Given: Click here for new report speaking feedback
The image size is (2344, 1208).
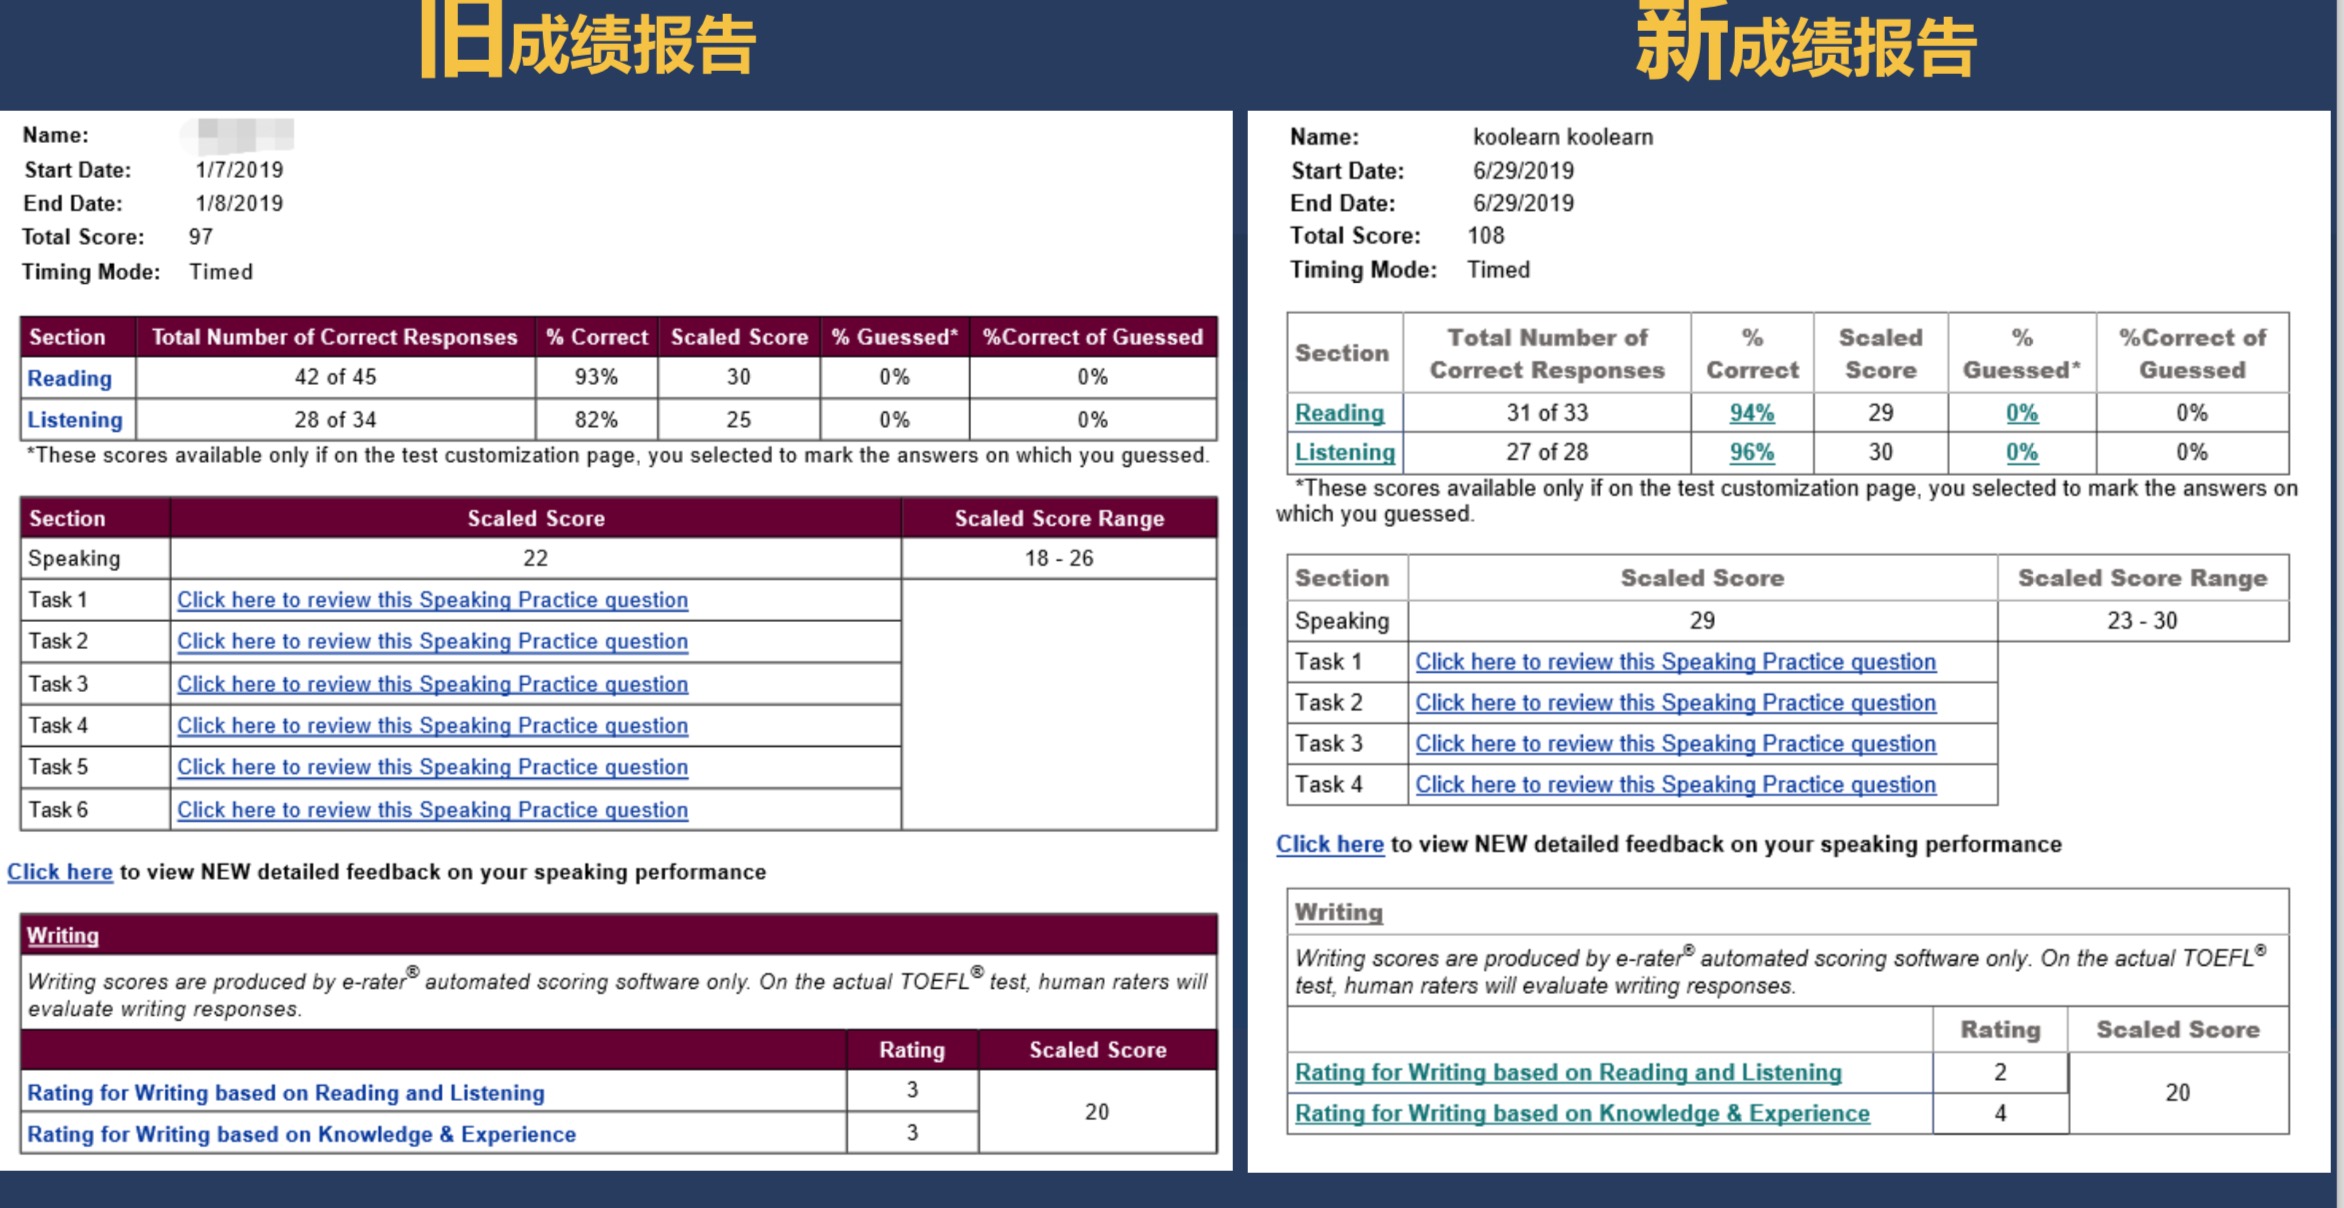Looking at the screenshot, I should (1329, 844).
